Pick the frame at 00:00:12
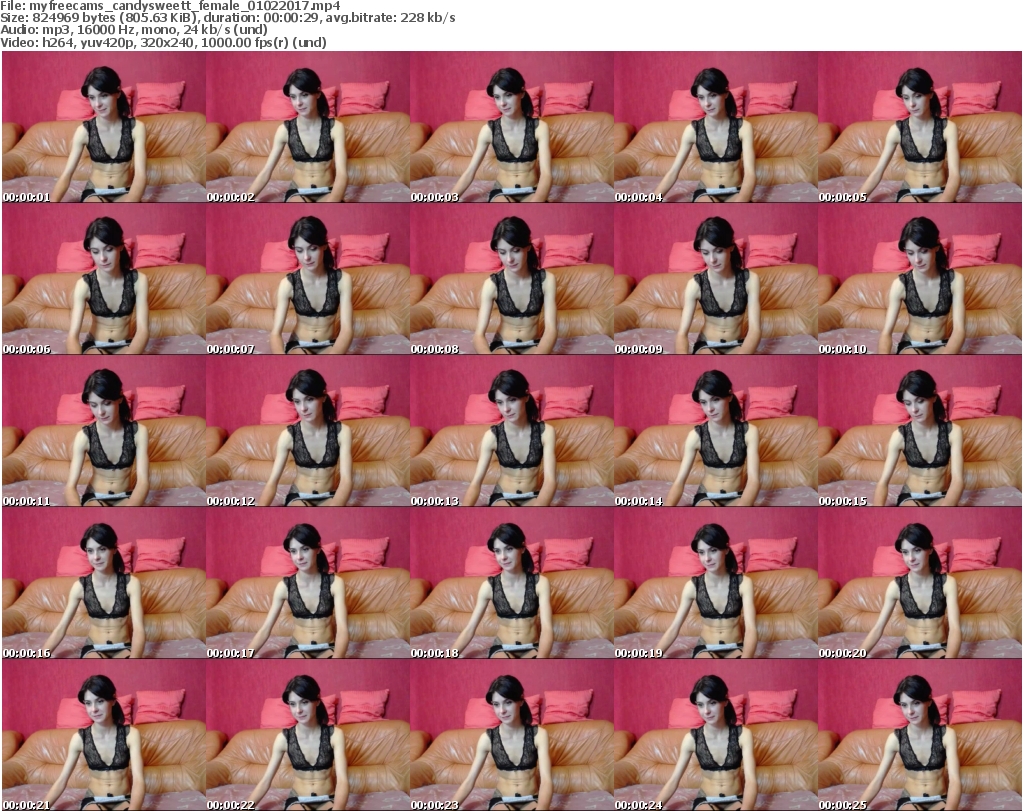This screenshot has width=1024, height=811. (308, 431)
